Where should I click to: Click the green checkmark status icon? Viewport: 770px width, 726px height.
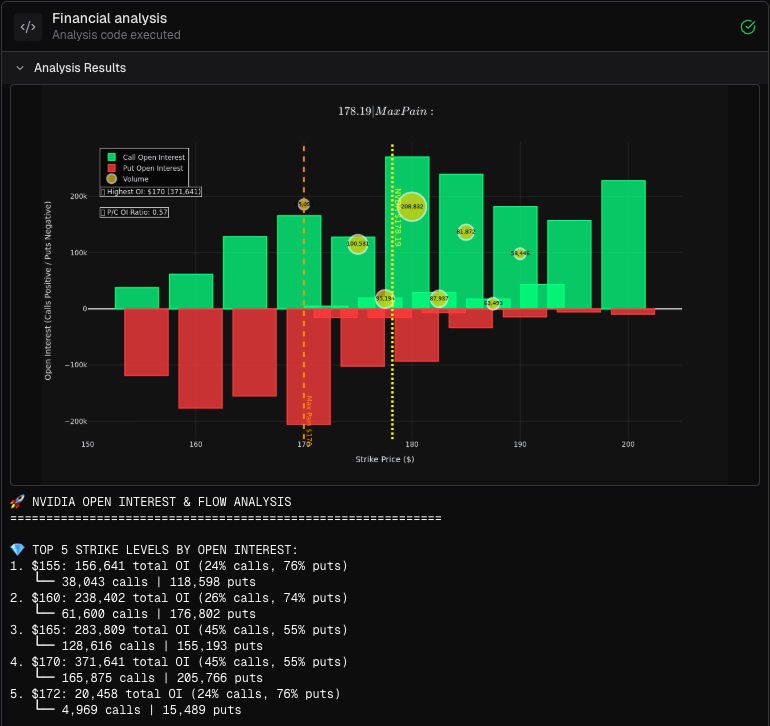pos(747,27)
